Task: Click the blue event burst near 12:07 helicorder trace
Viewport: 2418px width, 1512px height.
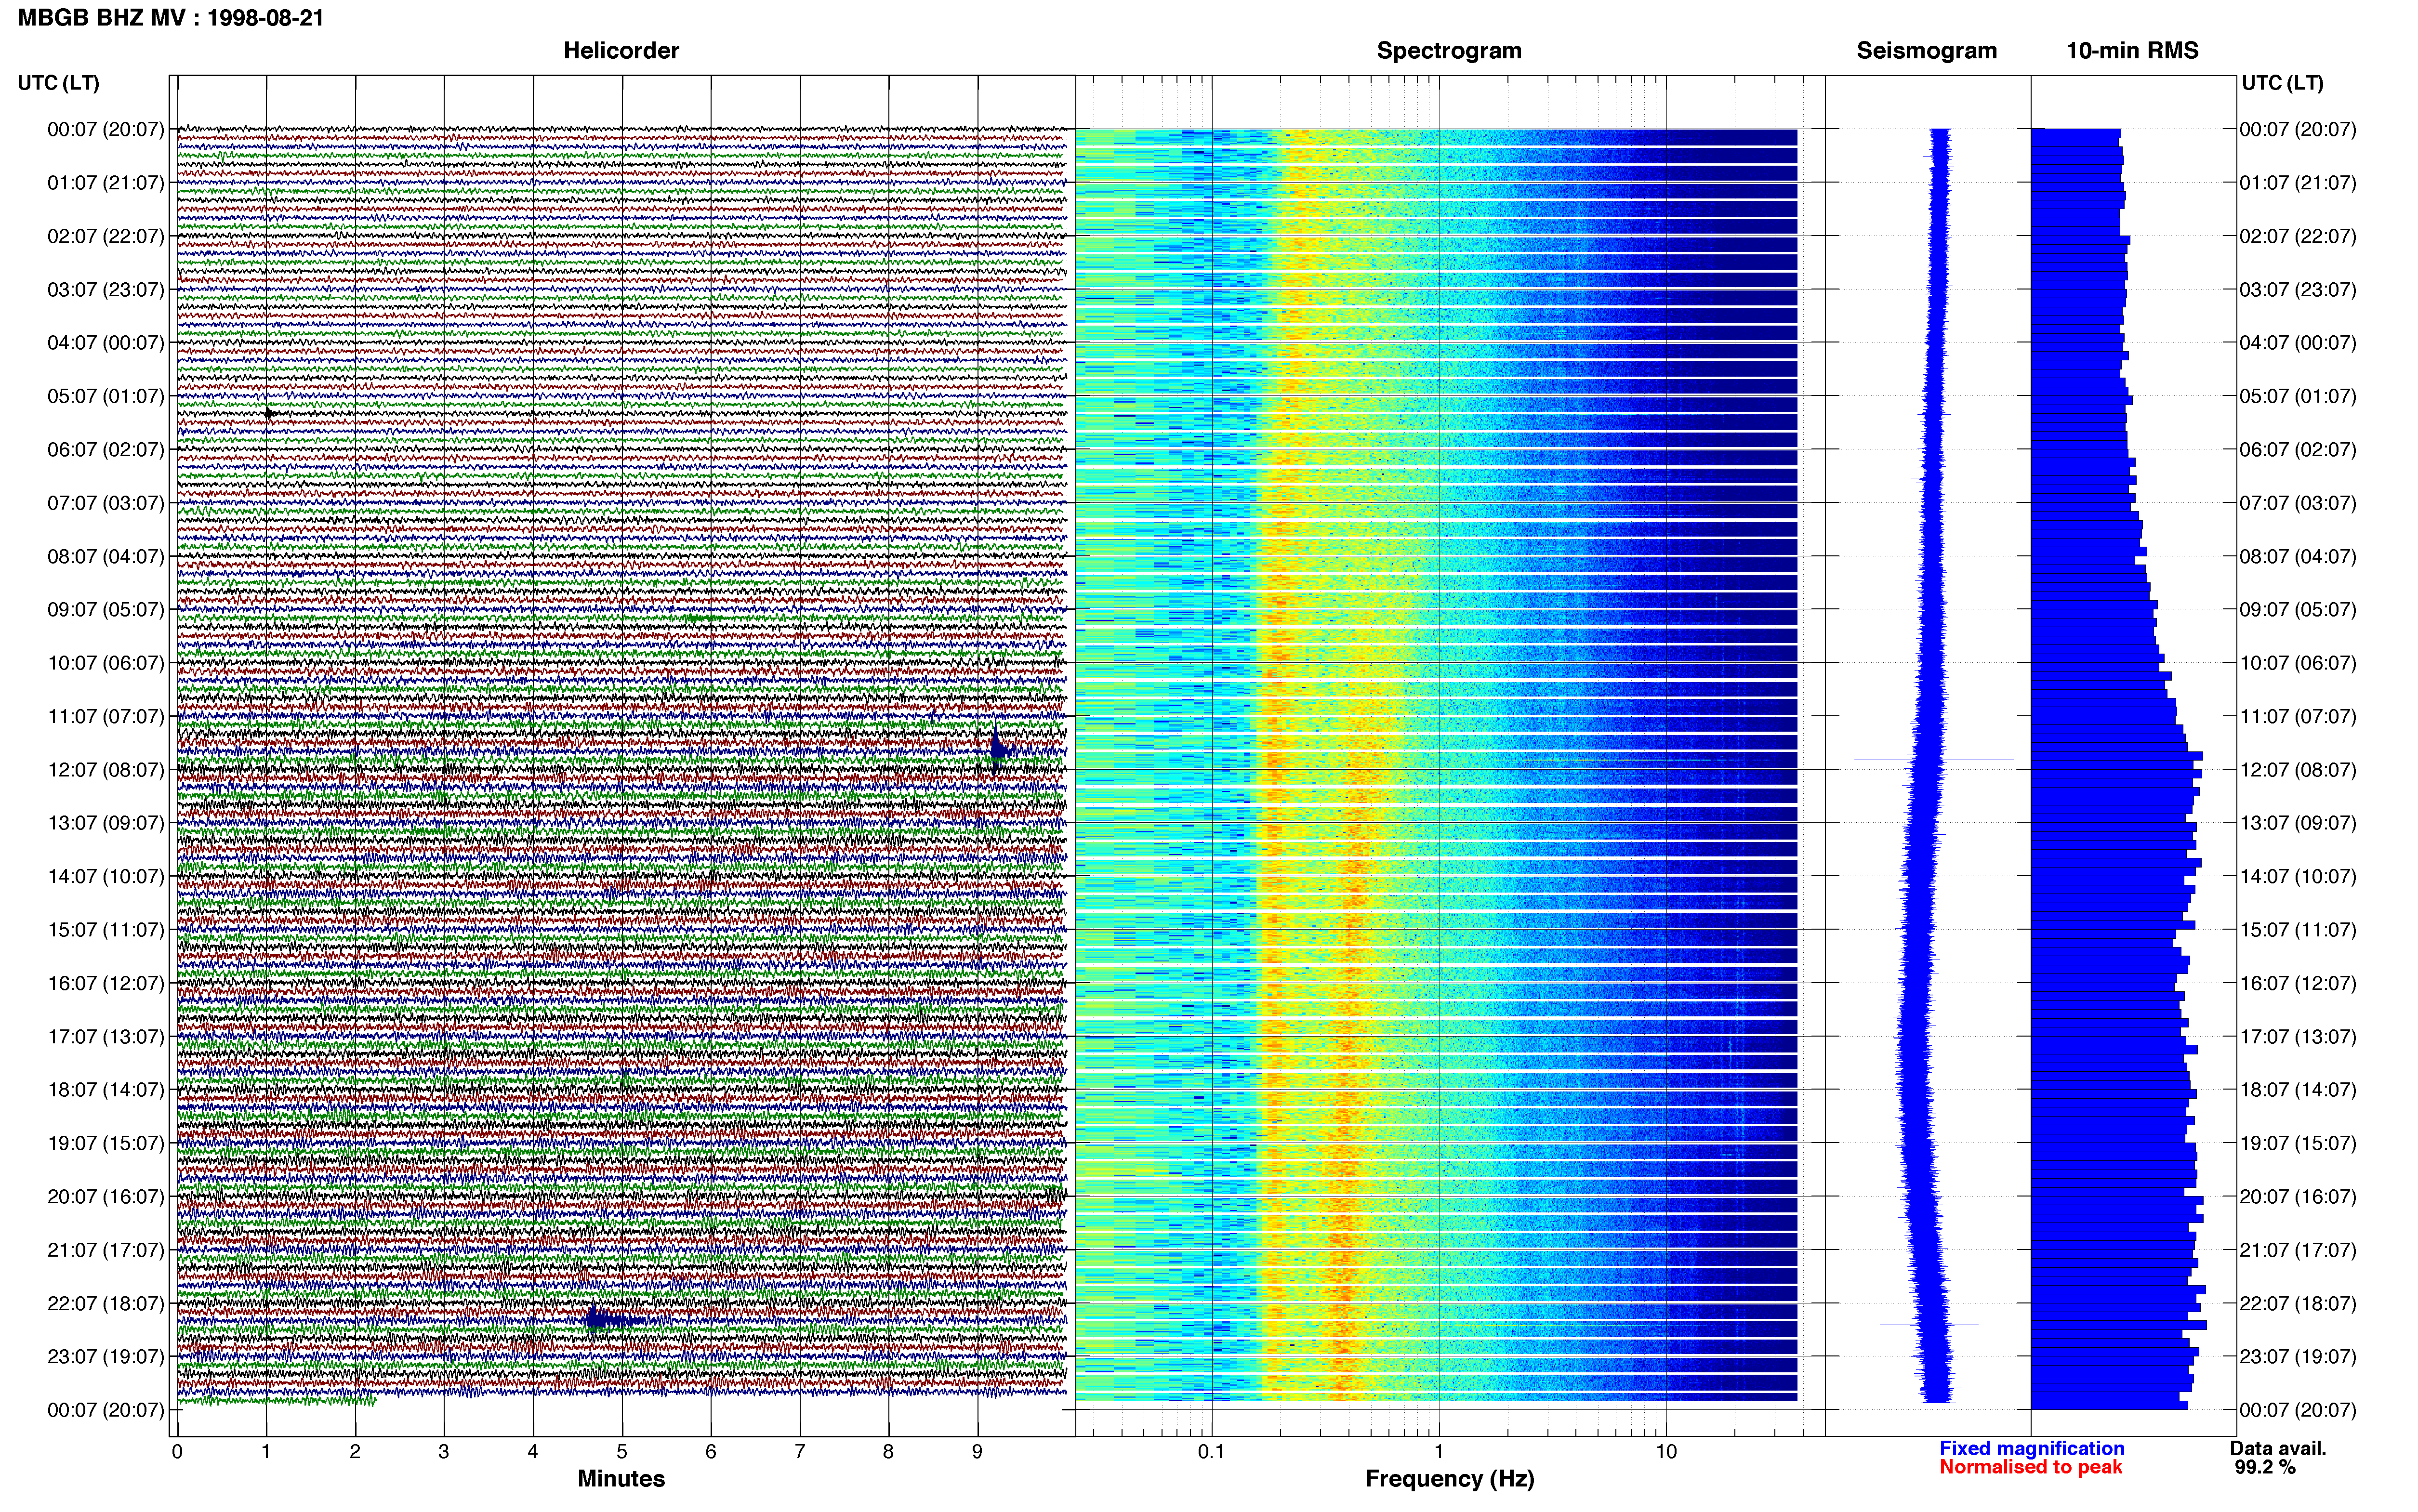Action: tap(1000, 750)
